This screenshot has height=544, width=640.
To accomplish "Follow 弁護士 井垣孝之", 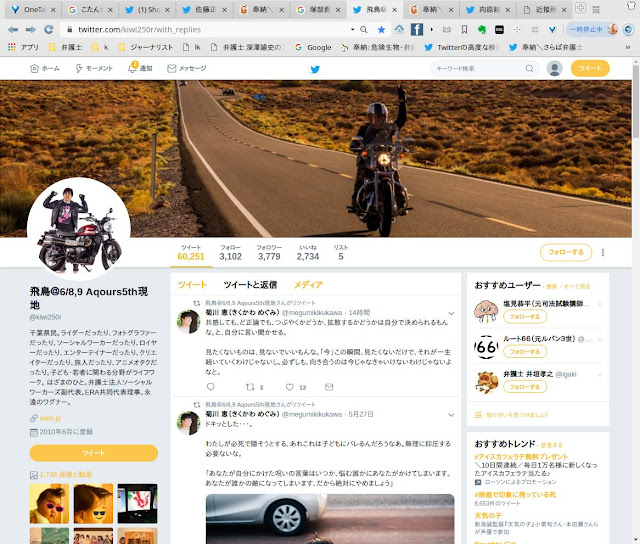I will (x=525, y=387).
